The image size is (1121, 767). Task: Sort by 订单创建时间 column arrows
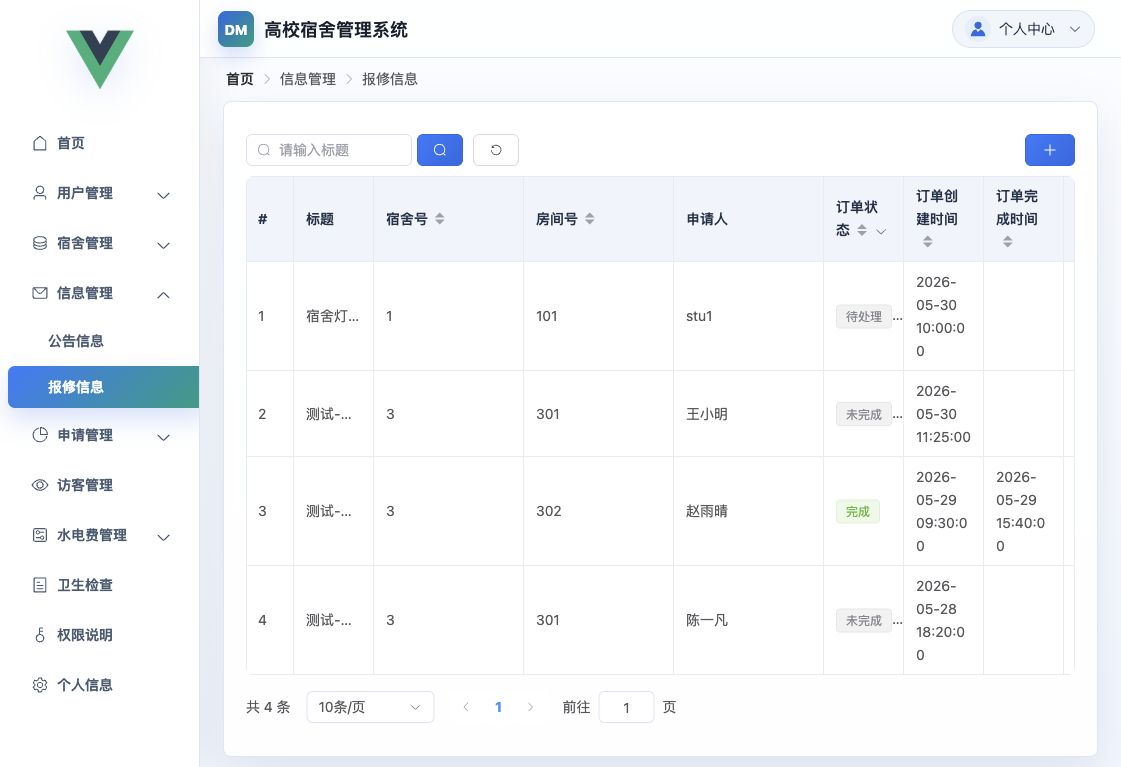(x=927, y=242)
